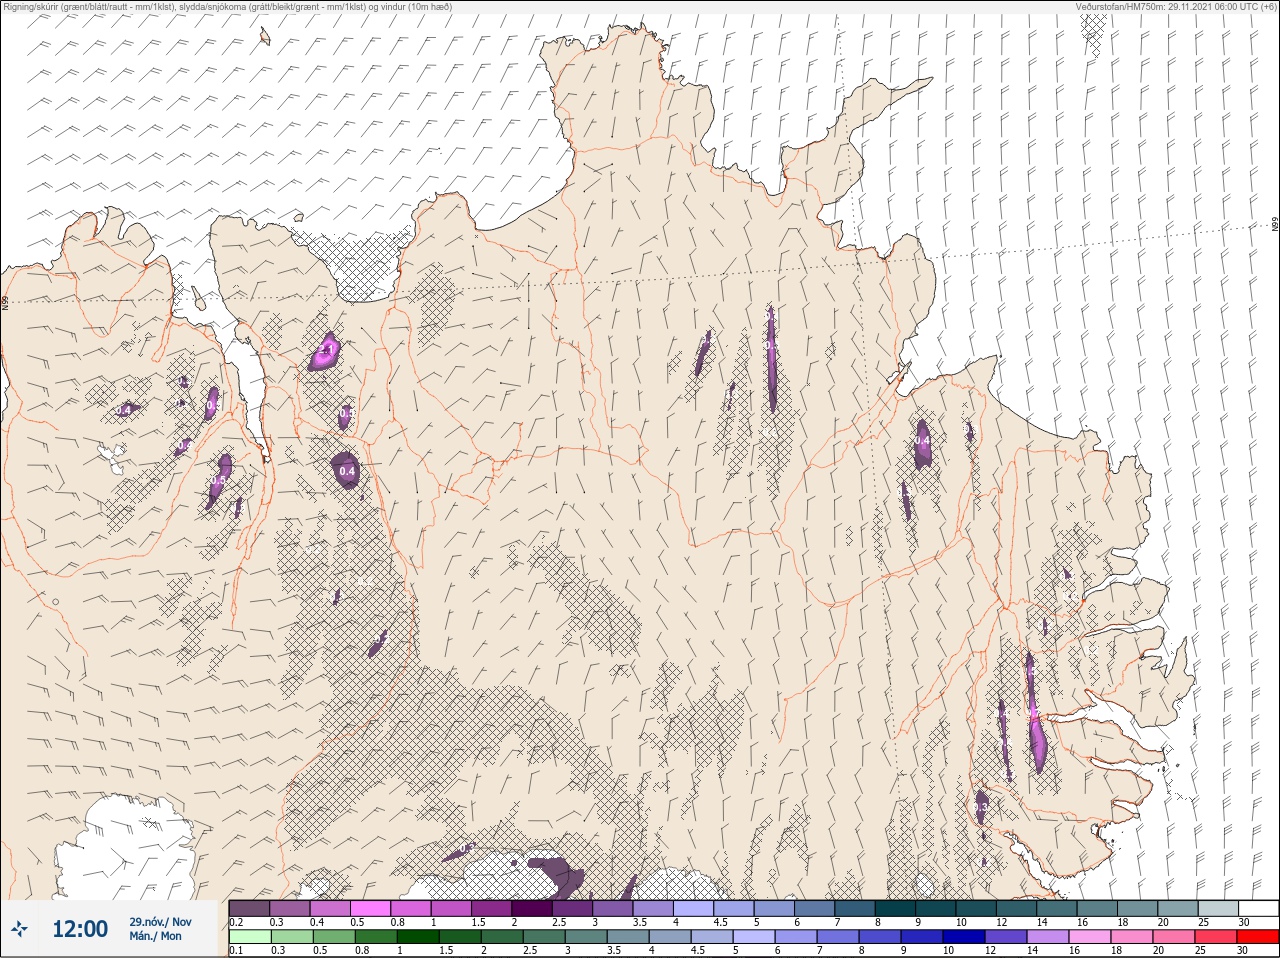Select the darkest green 1 swatch, lower legend row
The image size is (1280, 958).
416,938
